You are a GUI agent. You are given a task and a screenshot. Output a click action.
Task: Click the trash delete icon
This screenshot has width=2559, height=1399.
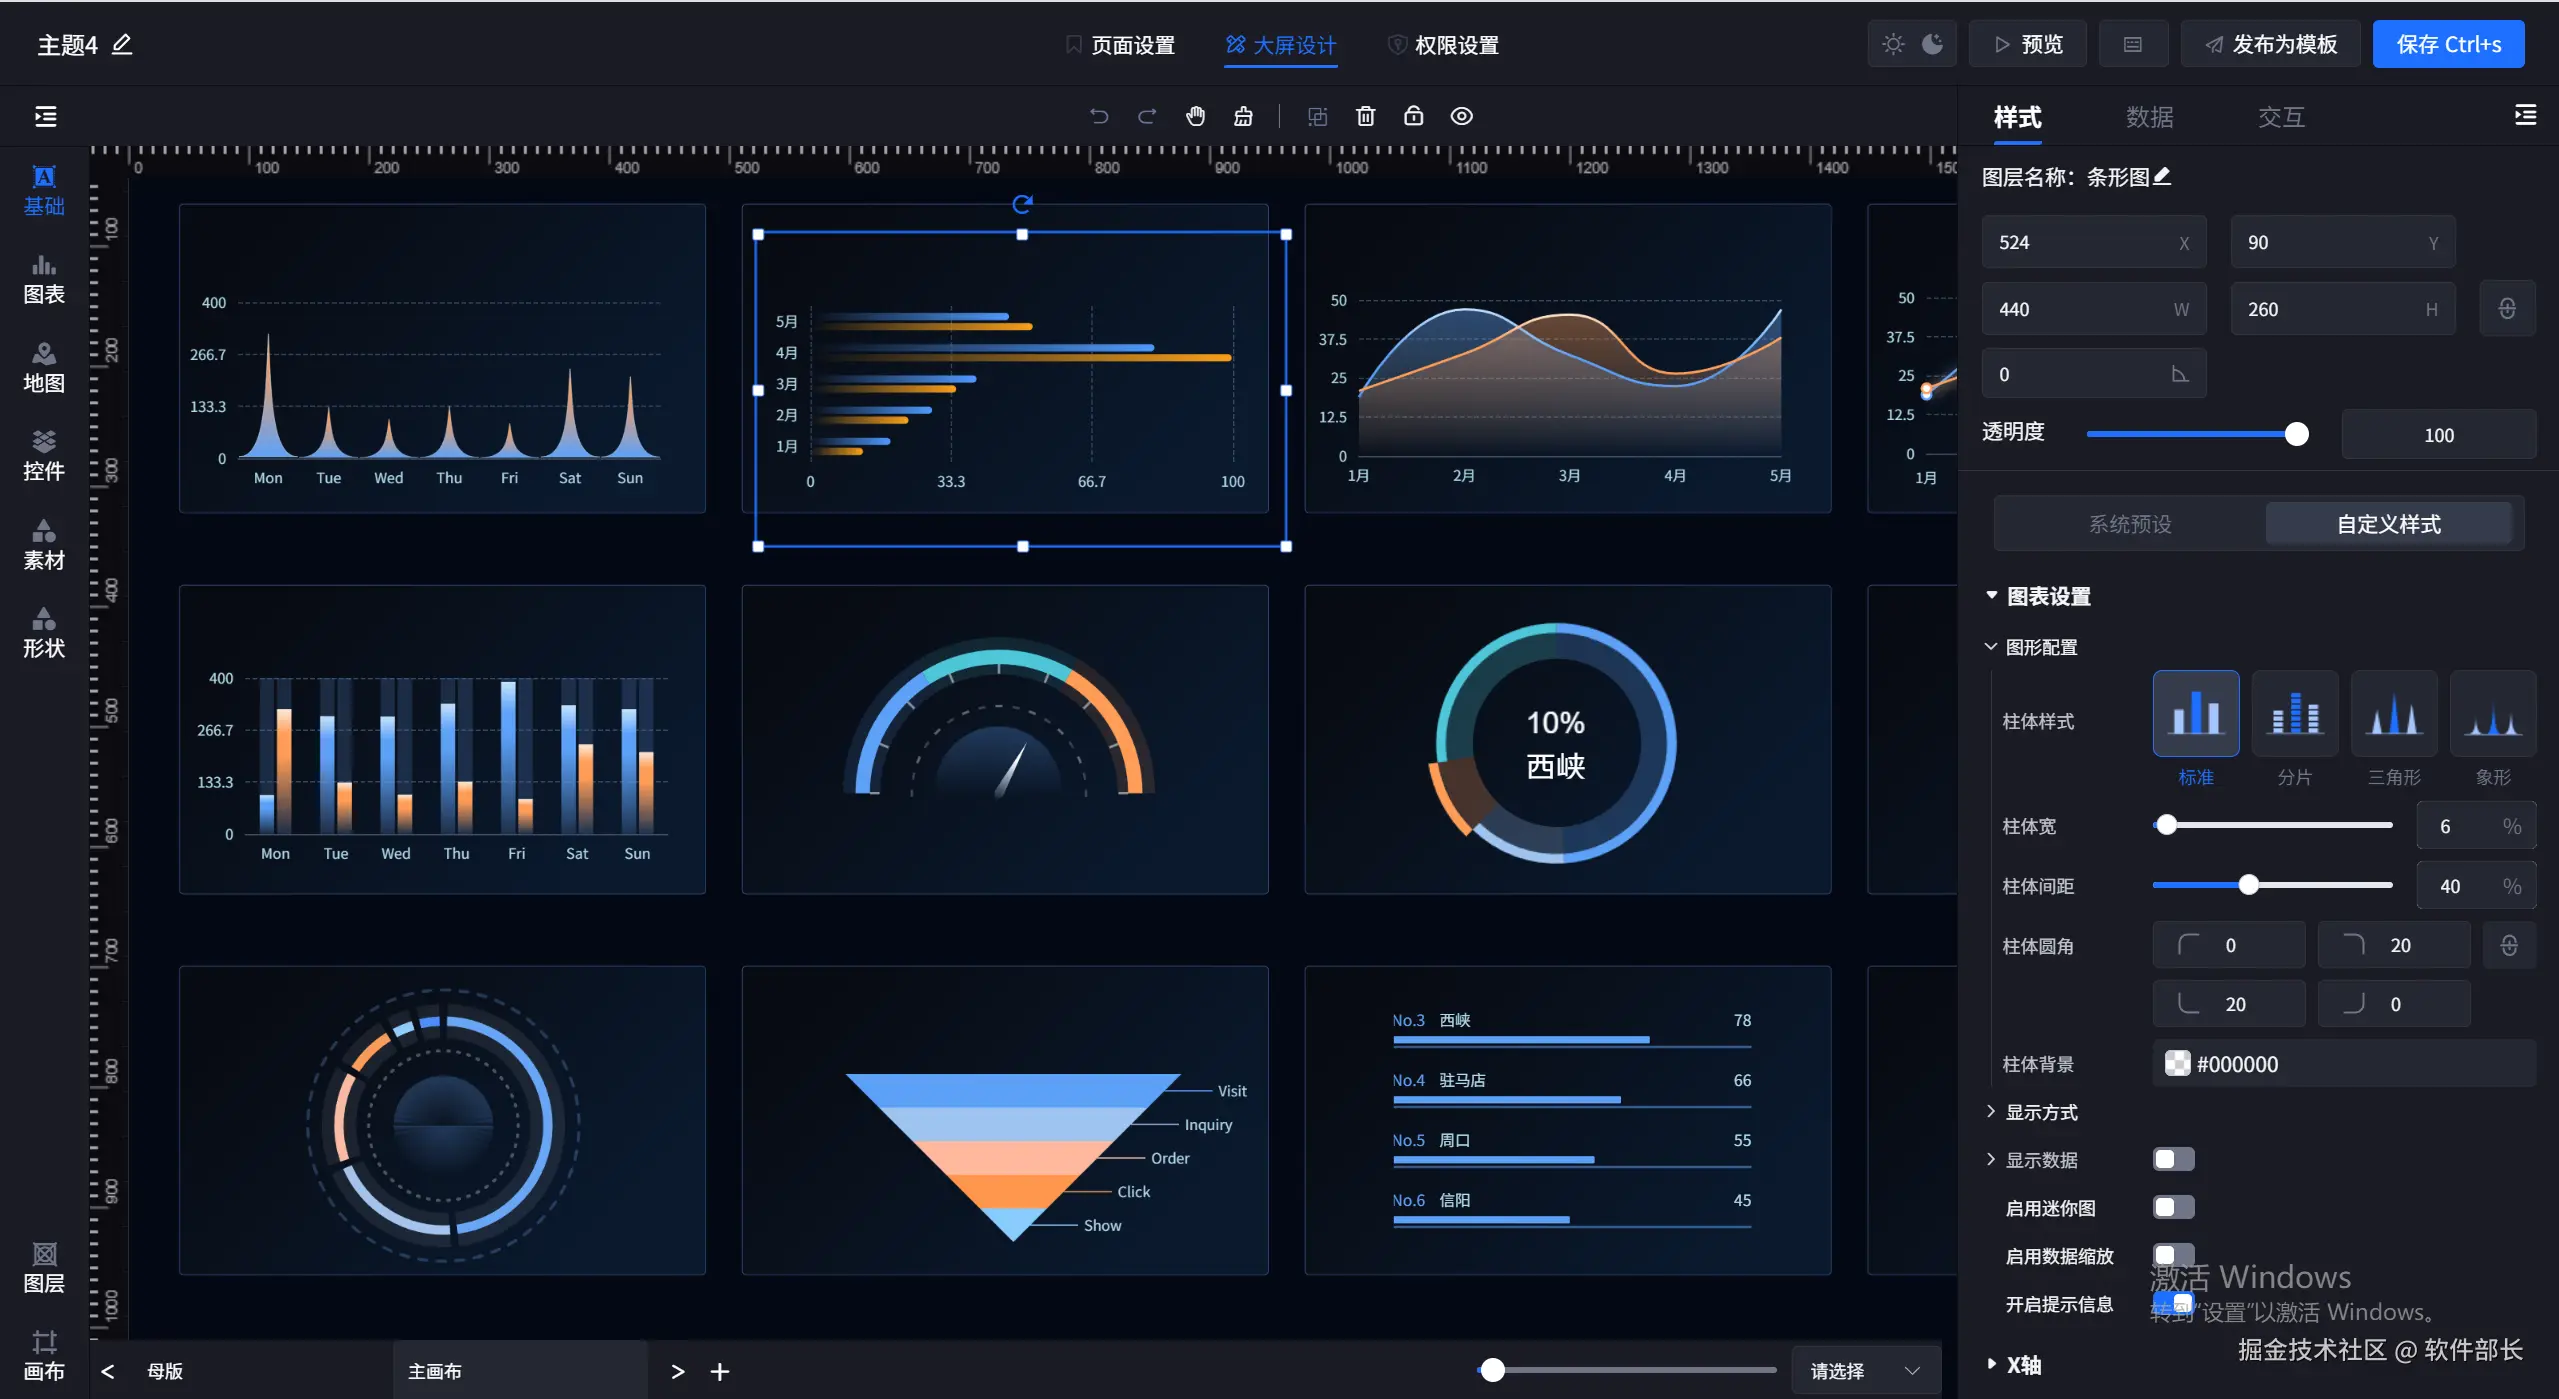[1365, 116]
